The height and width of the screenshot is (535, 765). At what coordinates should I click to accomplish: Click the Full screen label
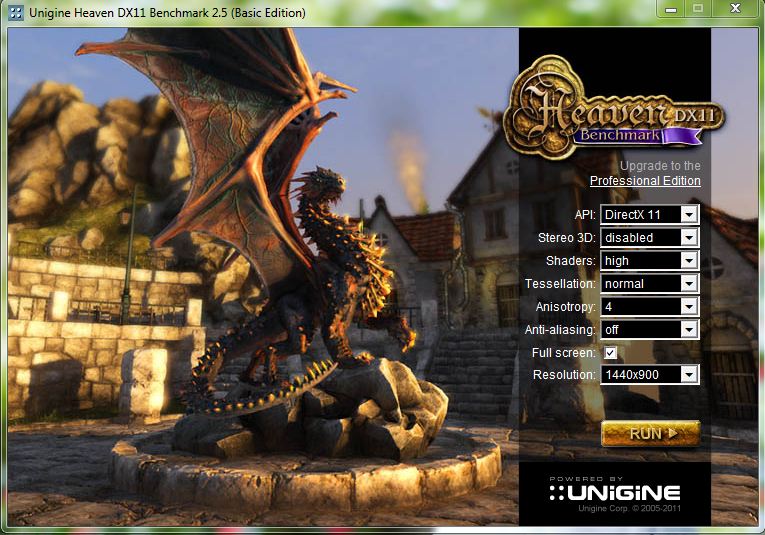click(564, 353)
